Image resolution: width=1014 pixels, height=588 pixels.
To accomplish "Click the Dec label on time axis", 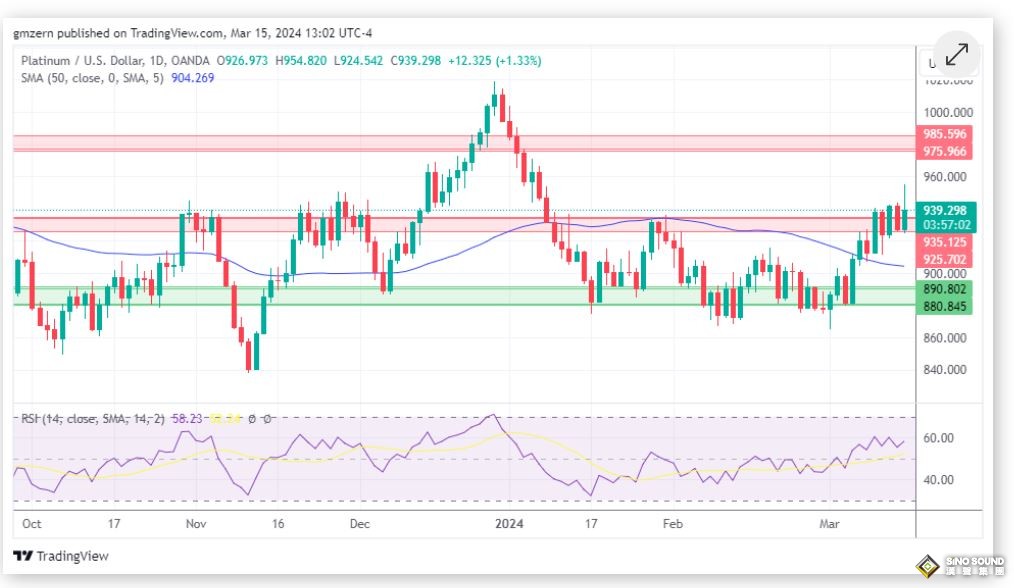I will [359, 523].
